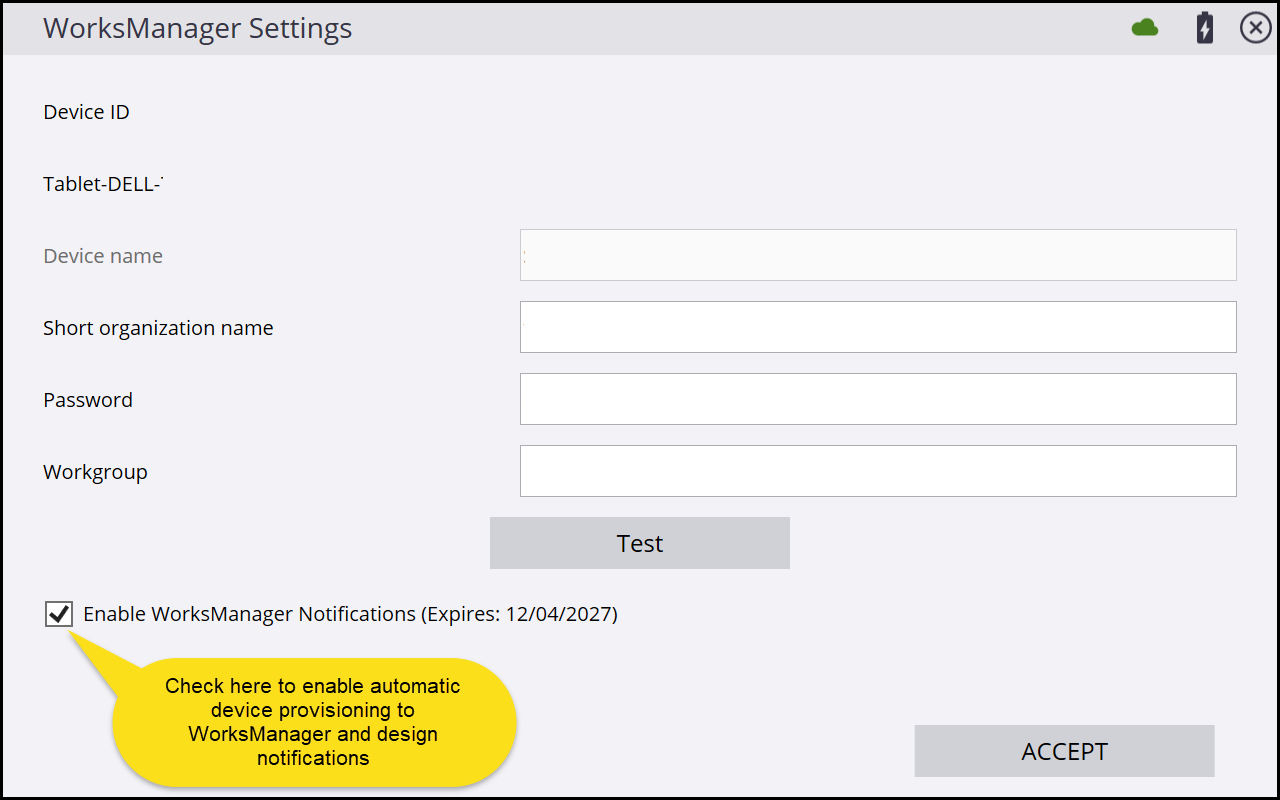Click the battery charging status icon

pyautogui.click(x=1205, y=28)
